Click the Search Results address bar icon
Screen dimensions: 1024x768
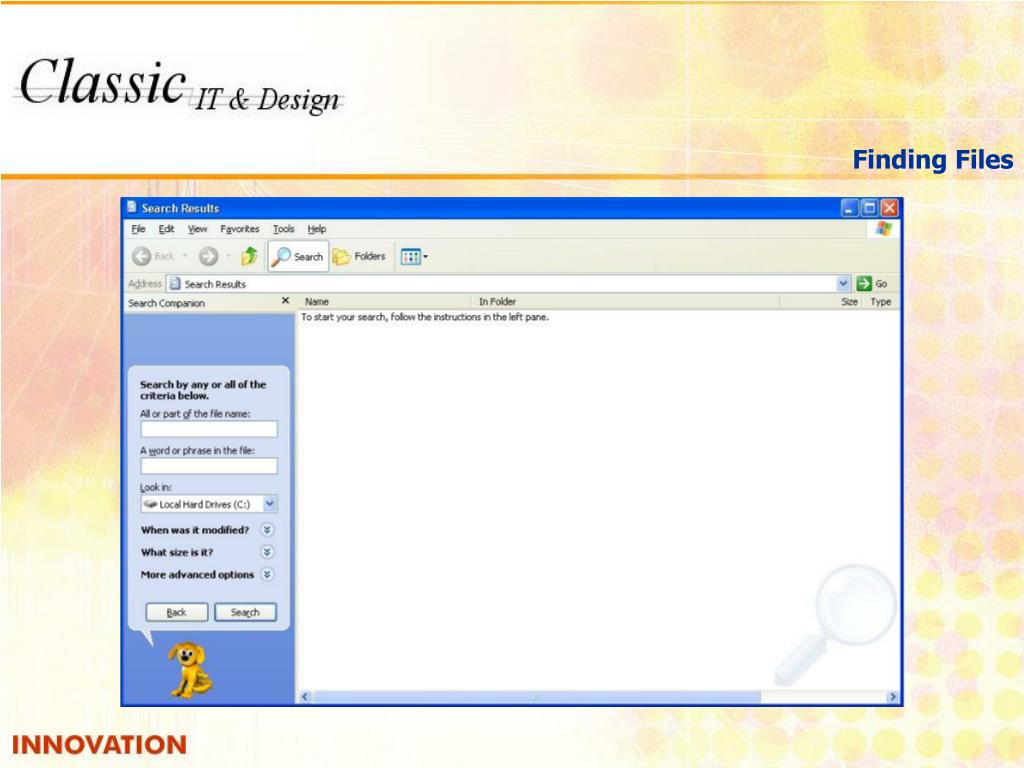coord(175,283)
